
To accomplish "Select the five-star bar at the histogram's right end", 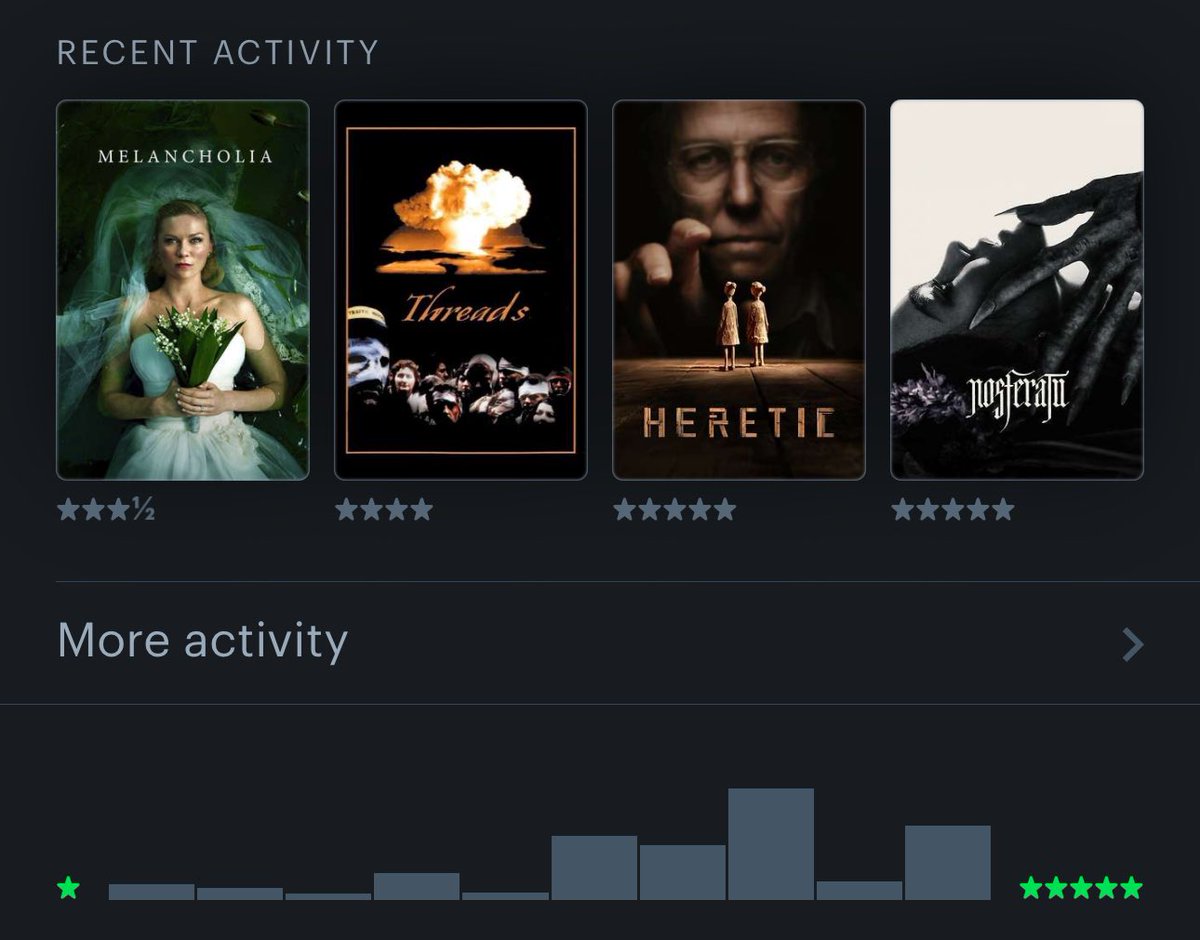I will (948, 863).
